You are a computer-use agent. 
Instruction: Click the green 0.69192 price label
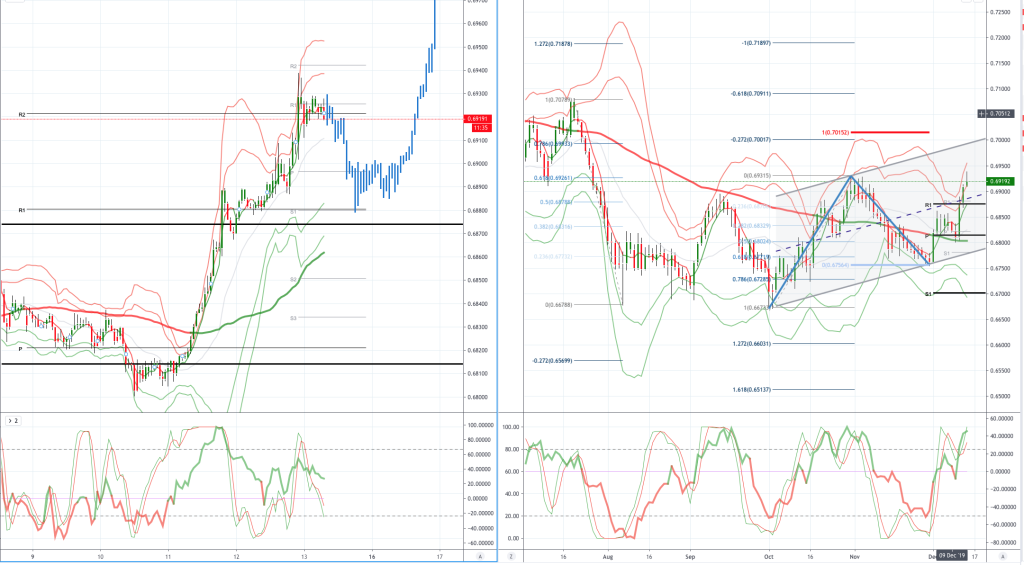tap(1000, 182)
